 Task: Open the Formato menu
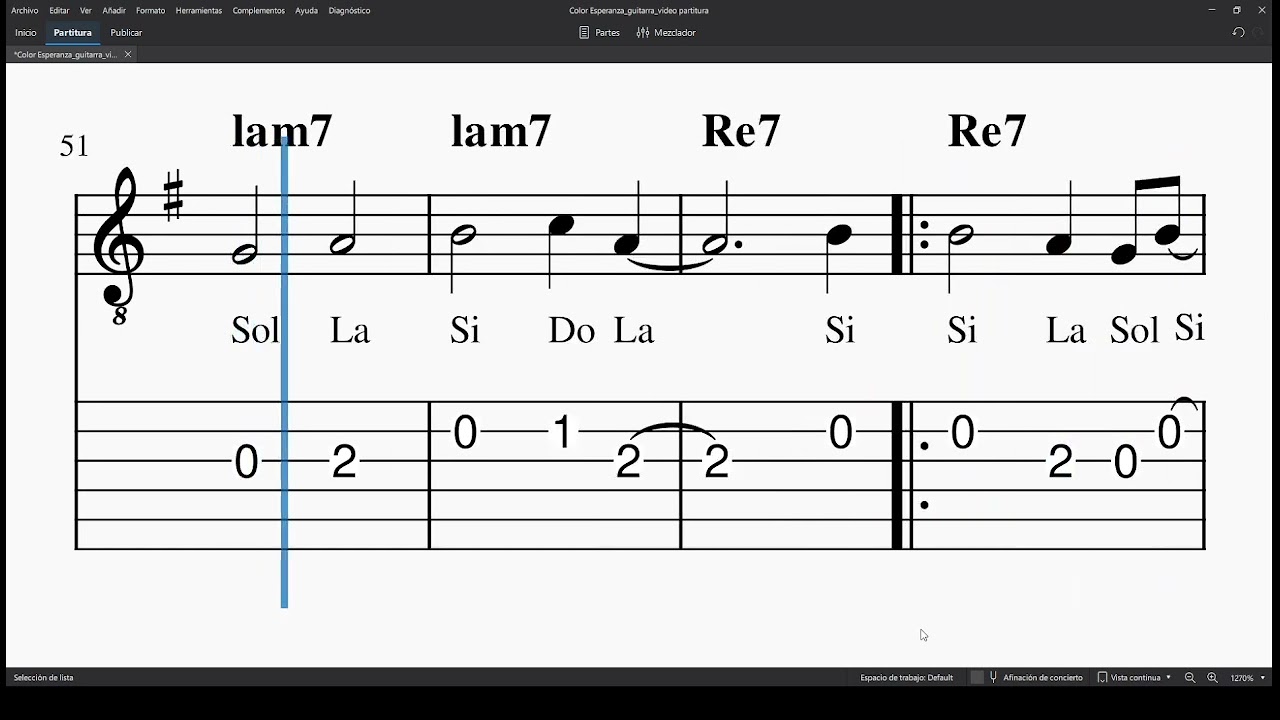(x=150, y=10)
